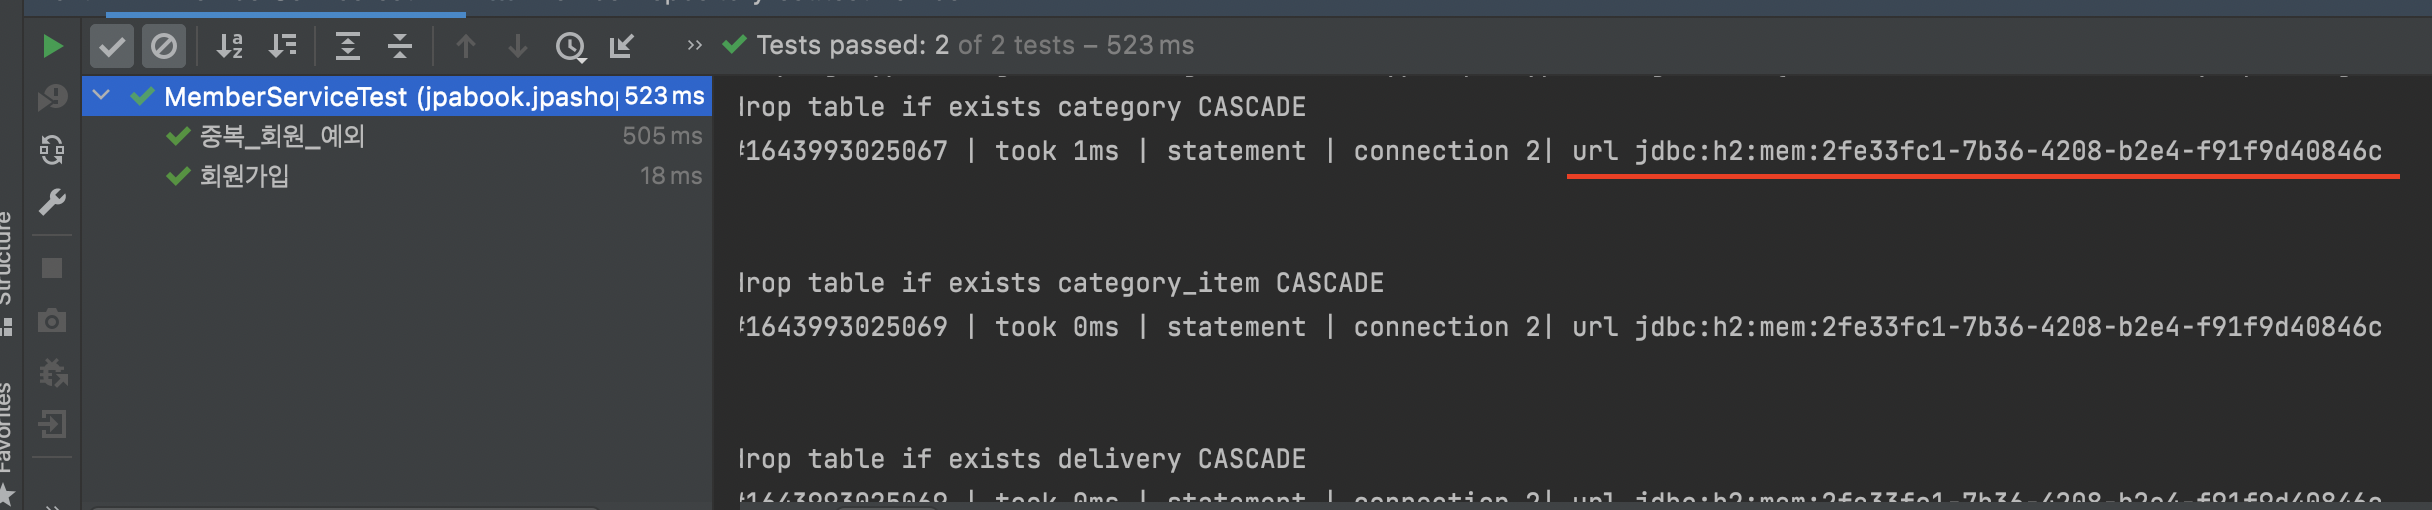Toggle auto-test rerun icon
The image size is (2432, 510).
[x=52, y=150]
